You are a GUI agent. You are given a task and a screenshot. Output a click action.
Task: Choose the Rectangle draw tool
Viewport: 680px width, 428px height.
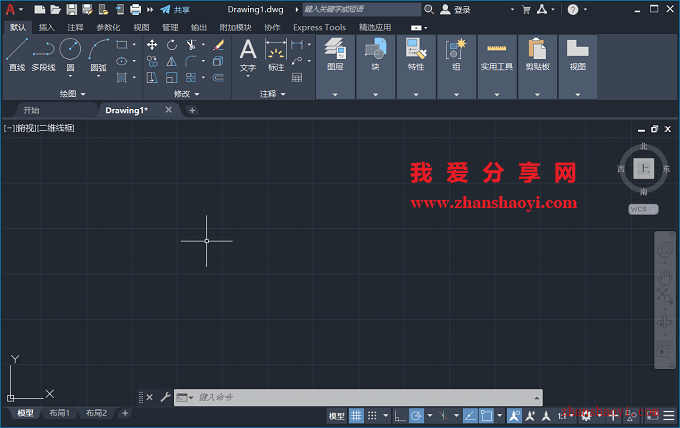click(122, 45)
